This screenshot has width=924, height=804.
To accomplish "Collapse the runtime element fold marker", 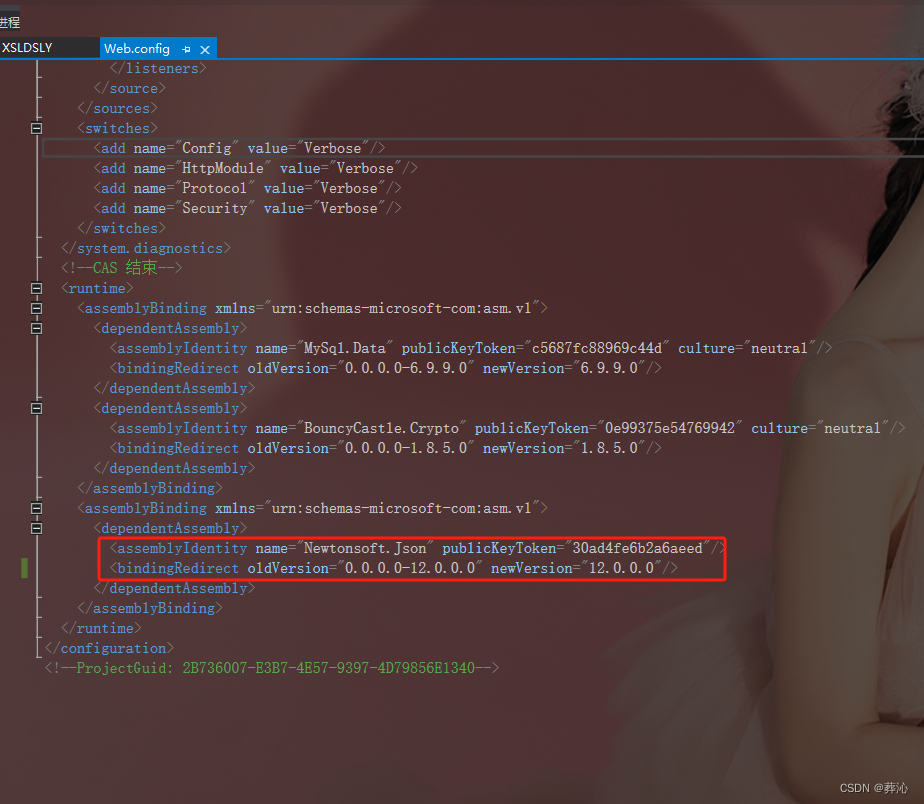I will pyautogui.click(x=36, y=287).
